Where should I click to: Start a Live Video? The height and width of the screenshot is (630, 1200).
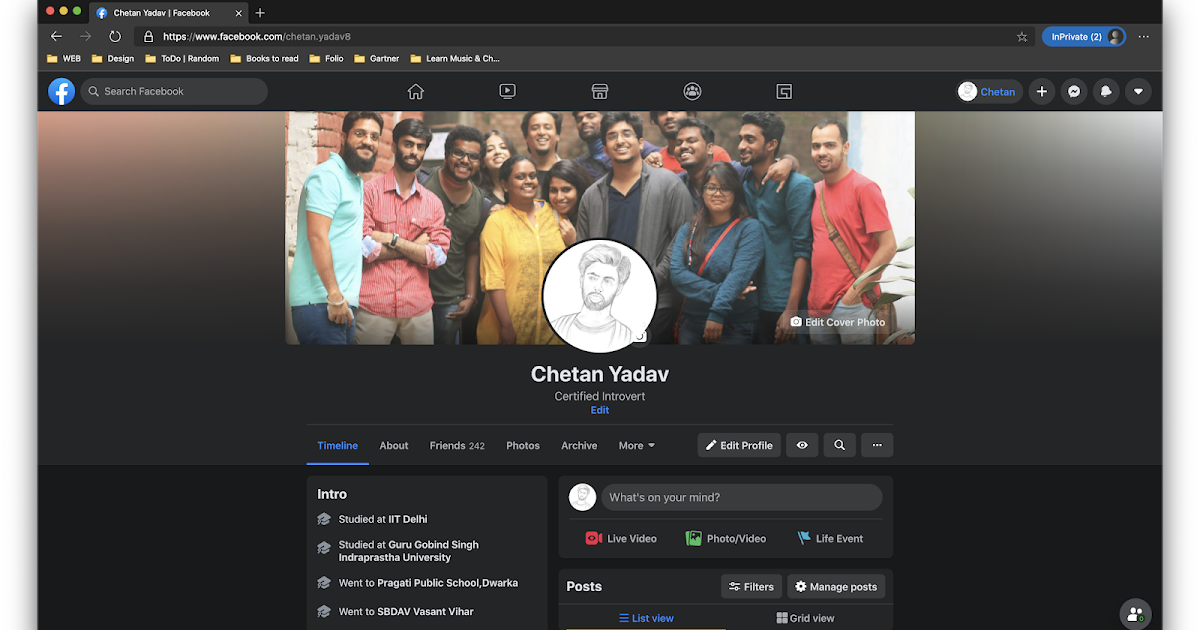621,538
